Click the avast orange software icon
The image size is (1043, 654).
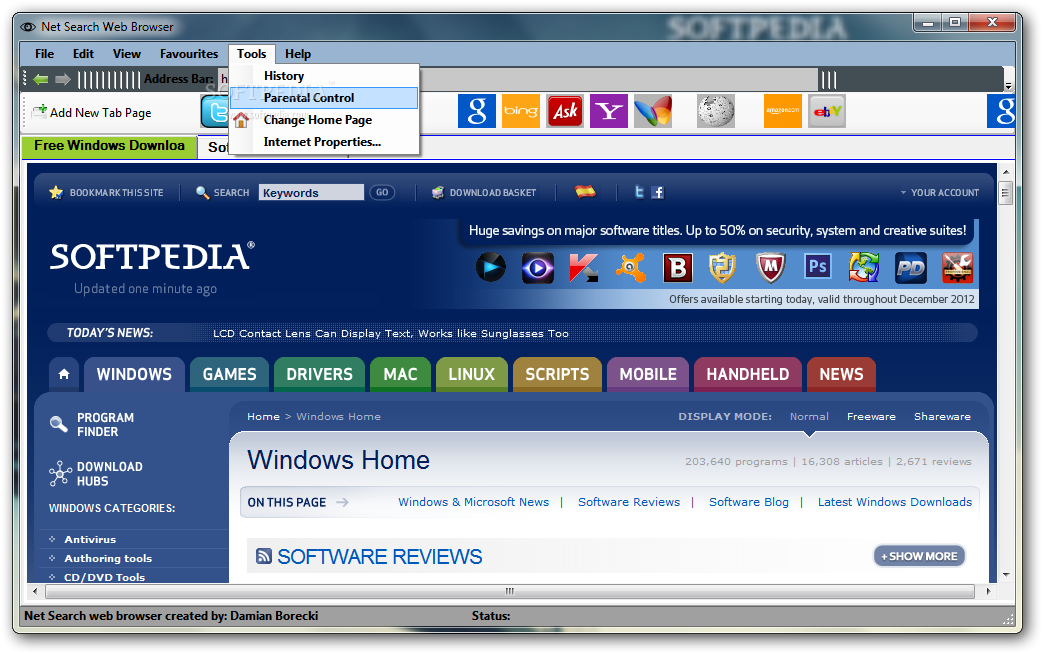631,267
